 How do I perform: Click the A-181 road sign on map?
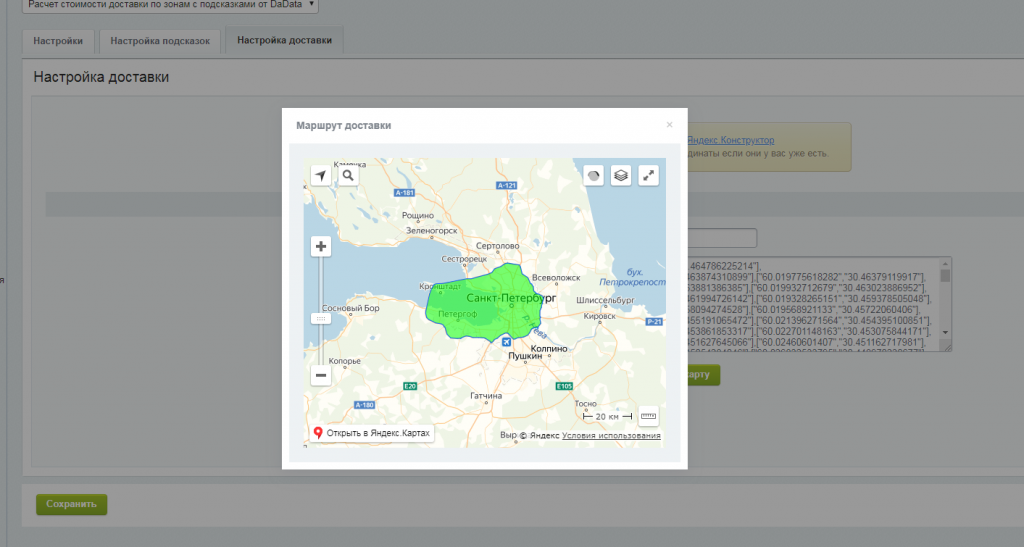click(x=405, y=193)
